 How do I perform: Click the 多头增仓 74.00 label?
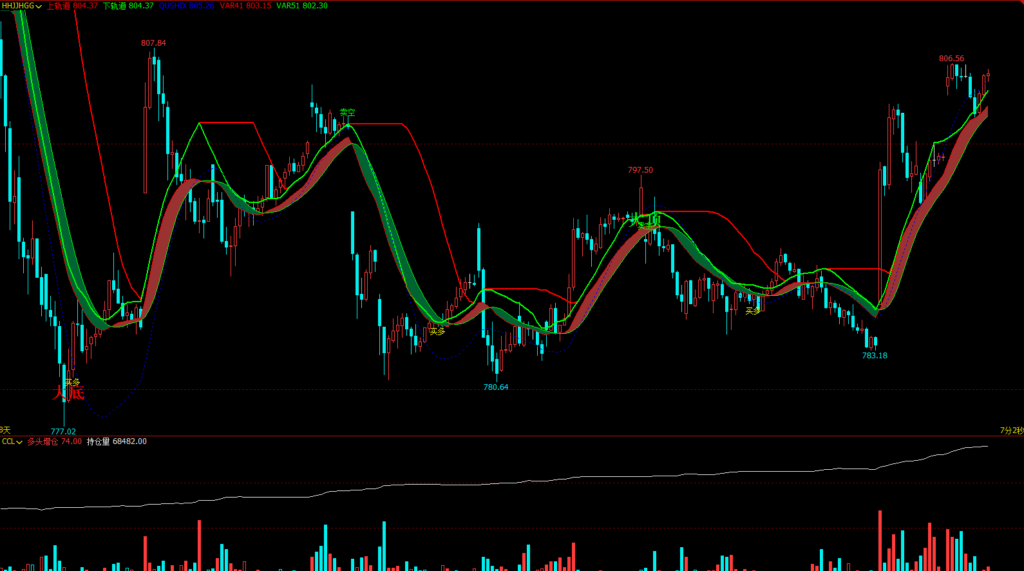pyautogui.click(x=54, y=441)
